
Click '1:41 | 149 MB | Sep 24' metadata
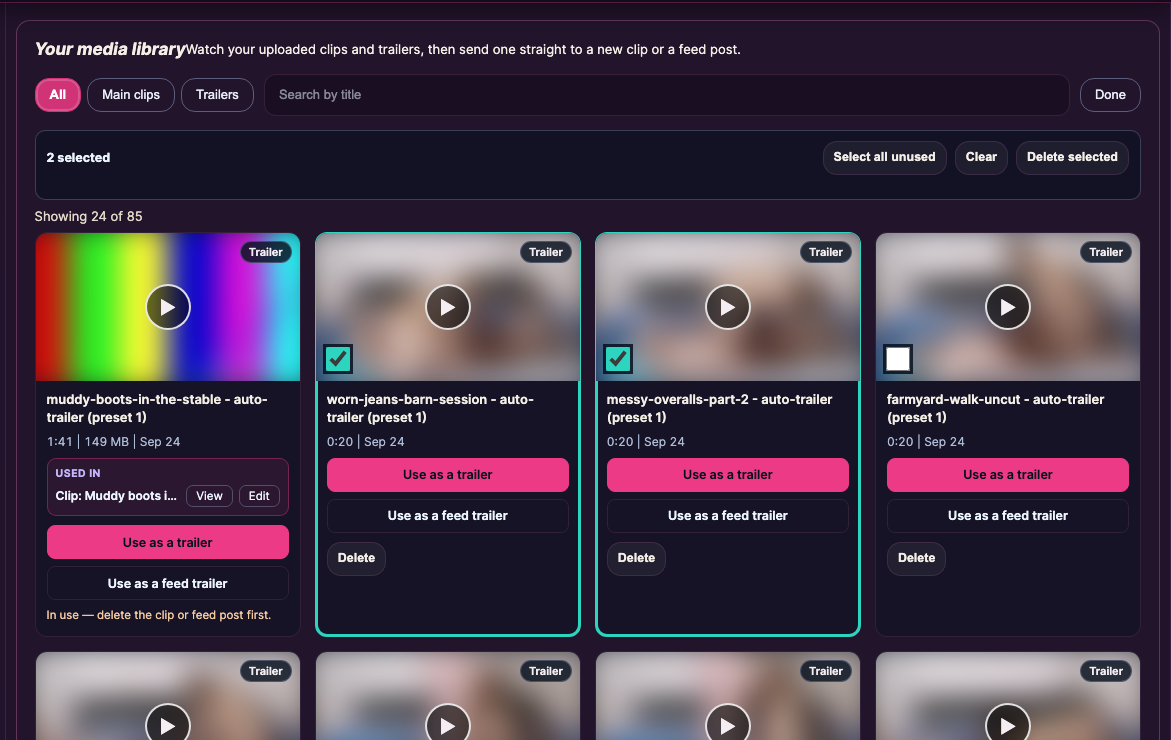click(114, 442)
